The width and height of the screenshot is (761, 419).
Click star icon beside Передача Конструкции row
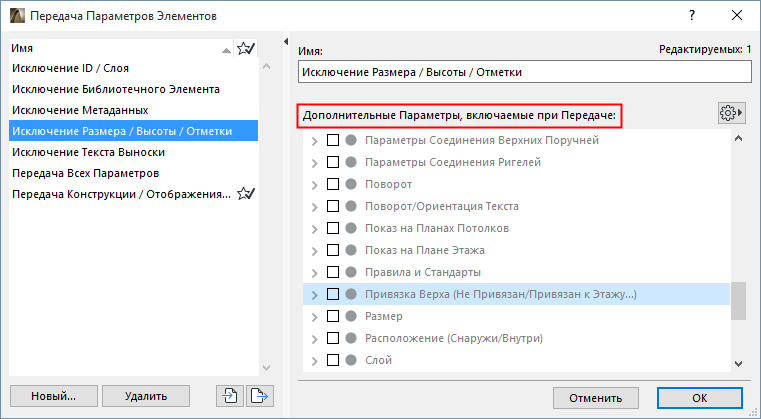point(245,194)
